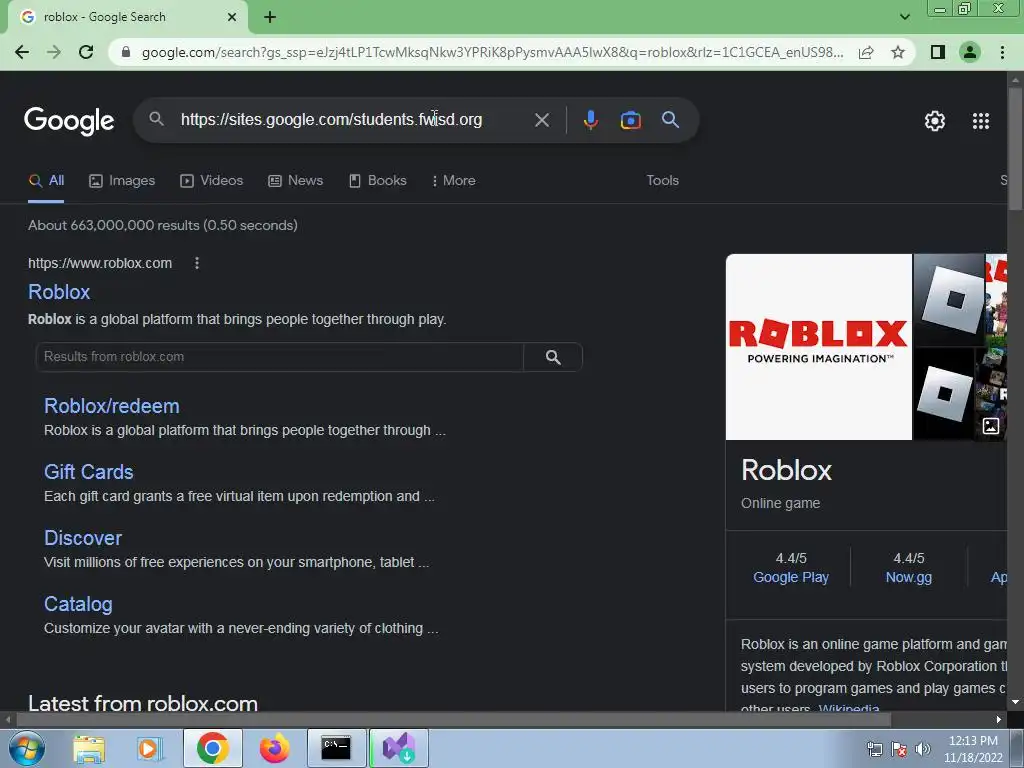Select the All results tab
The width and height of the screenshot is (1024, 768).
46,181
